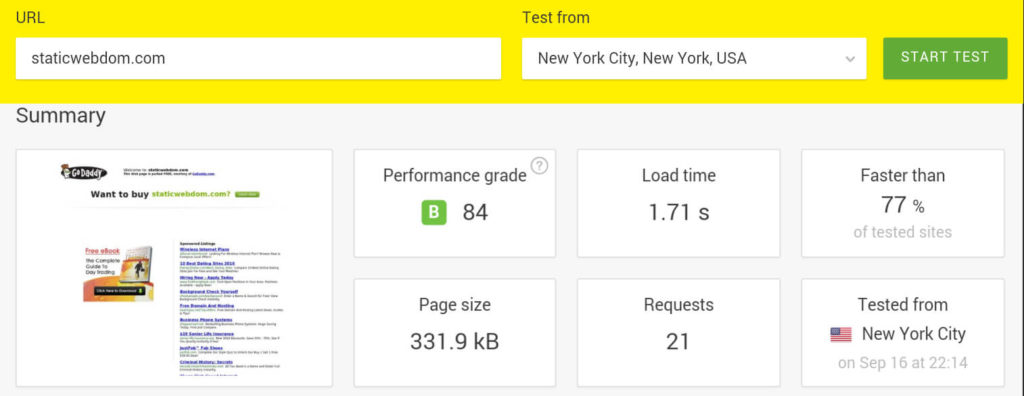Viewport: 1024px width, 396px height.
Task: Expand the Test from location dropdown arrow
Action: [850, 59]
